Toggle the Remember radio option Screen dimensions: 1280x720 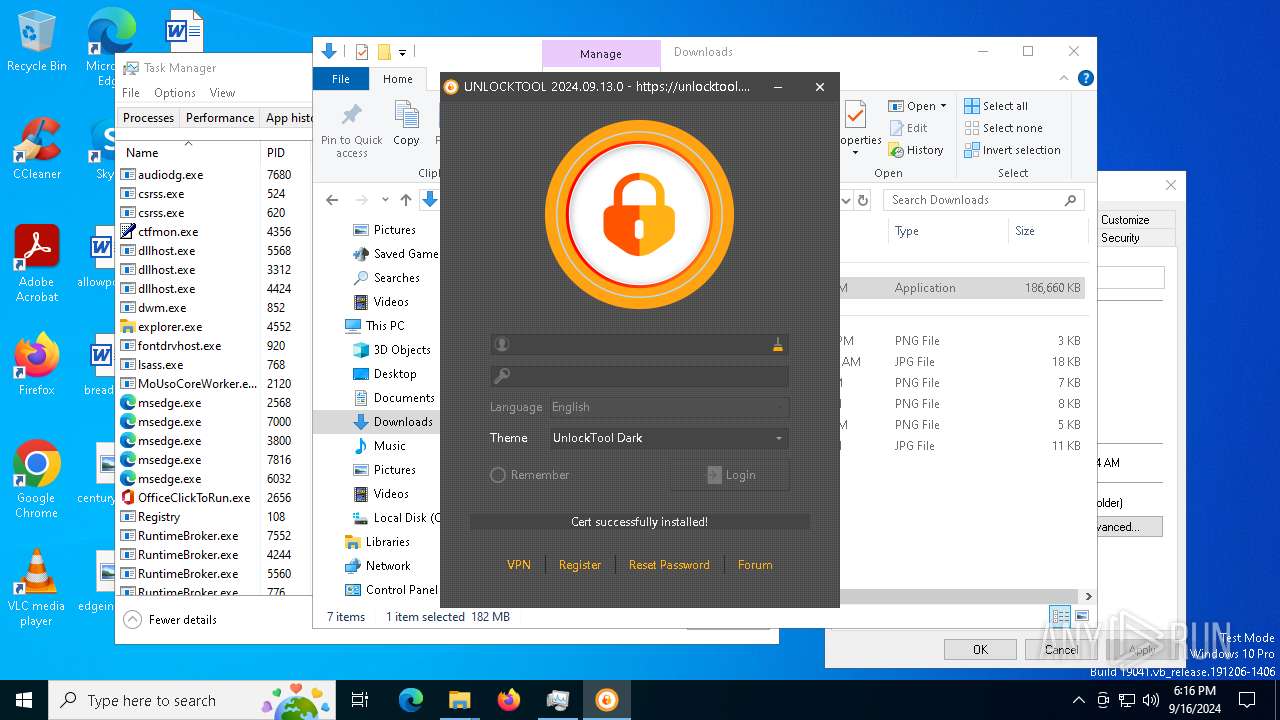tap(498, 475)
